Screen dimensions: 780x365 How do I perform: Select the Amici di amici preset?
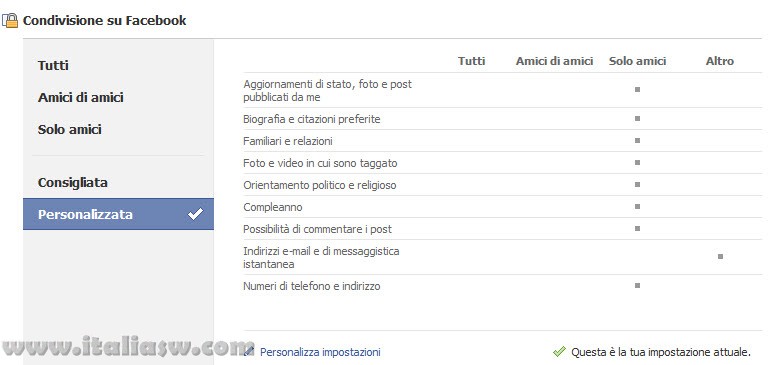(81, 97)
